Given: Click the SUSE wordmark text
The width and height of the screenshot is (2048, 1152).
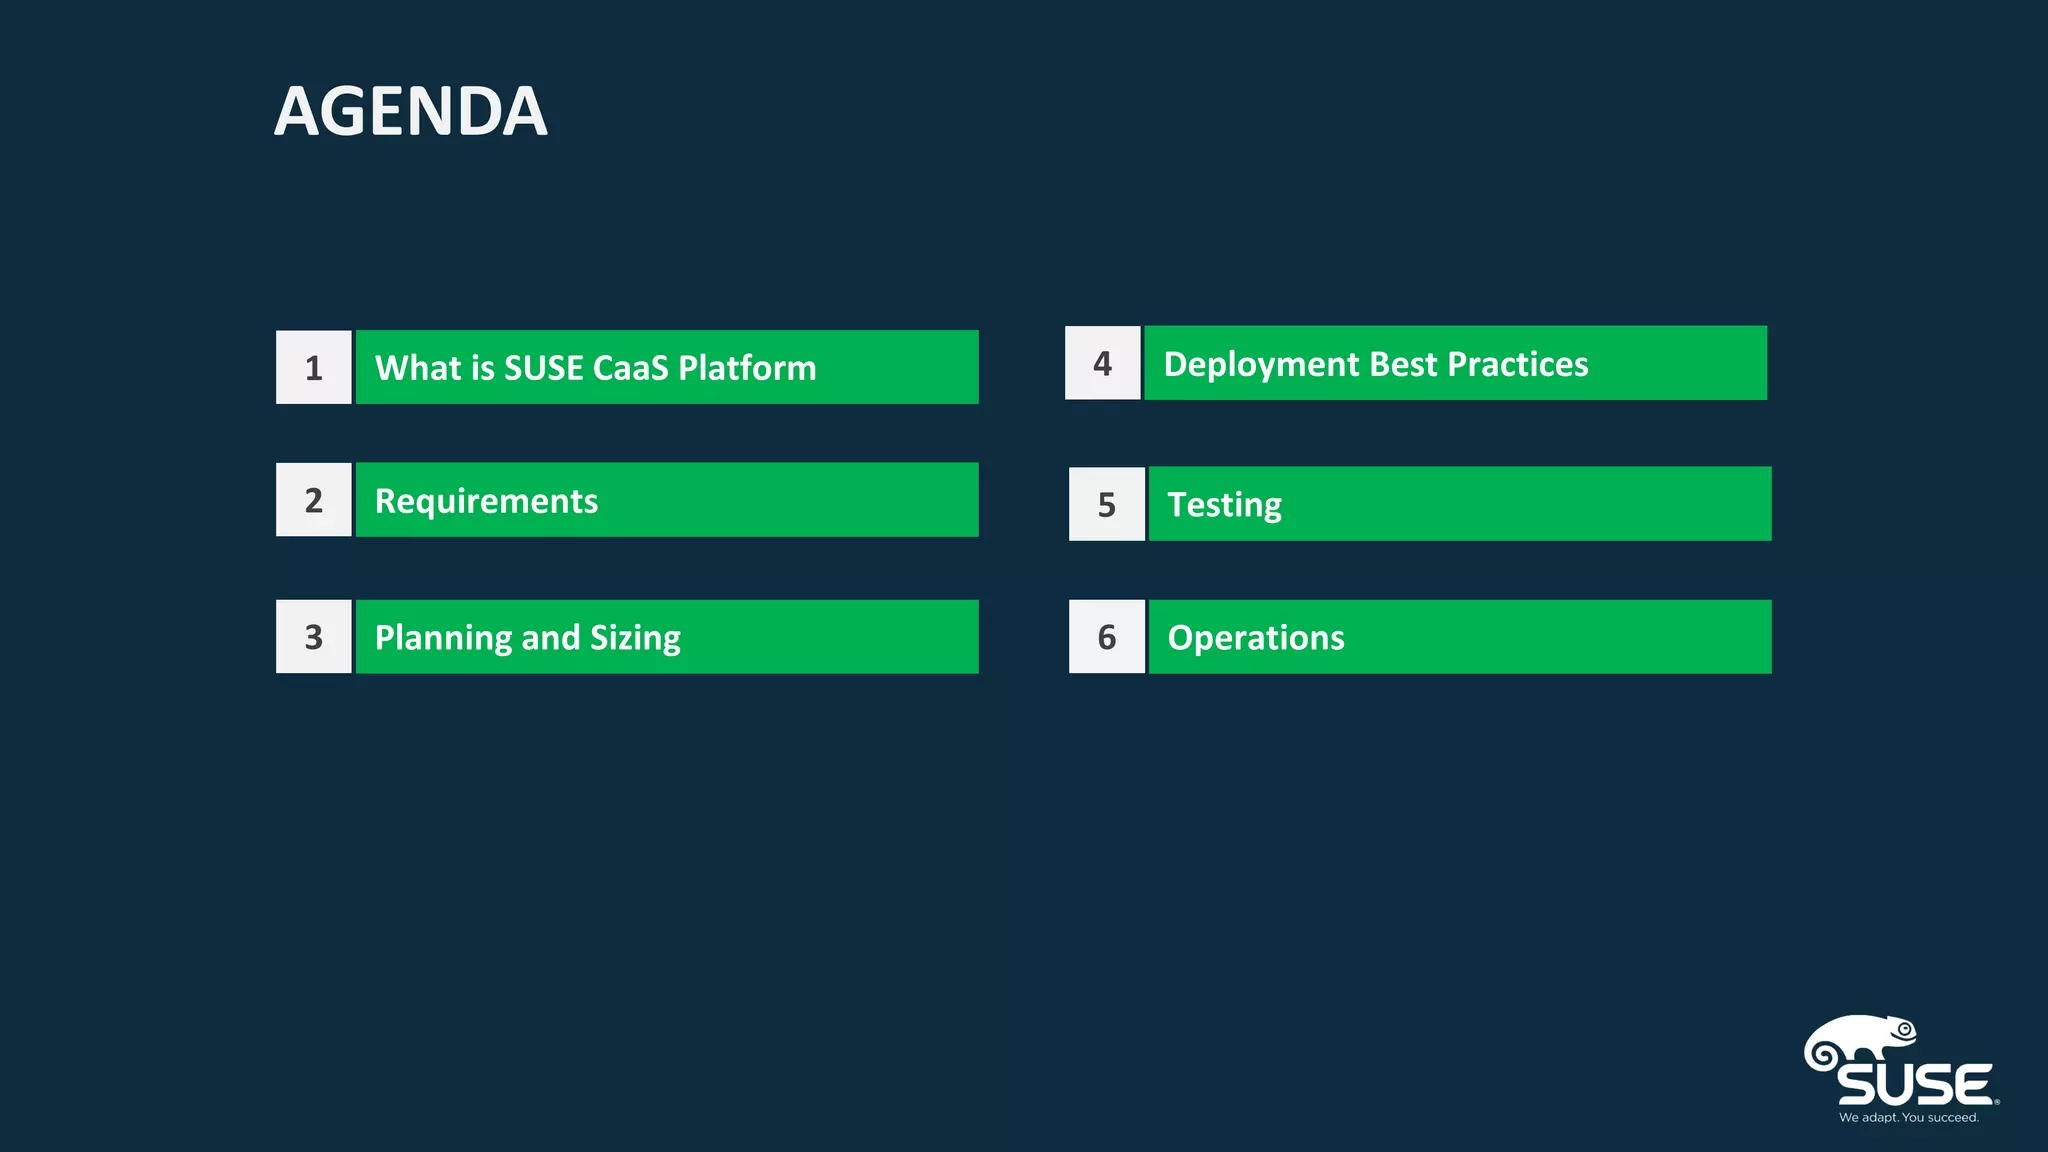Looking at the screenshot, I should pyautogui.click(x=1914, y=1084).
